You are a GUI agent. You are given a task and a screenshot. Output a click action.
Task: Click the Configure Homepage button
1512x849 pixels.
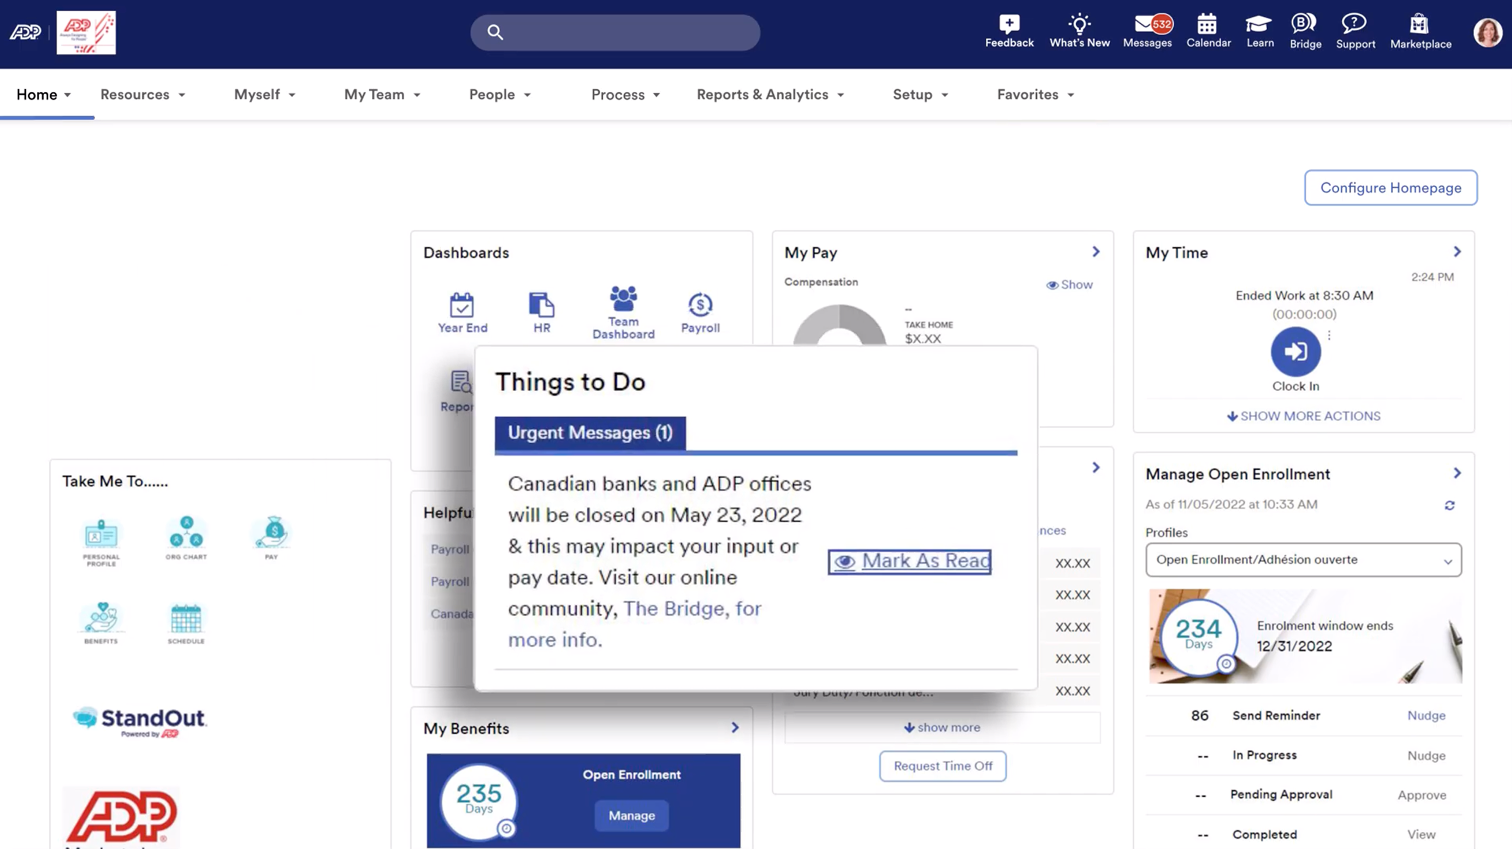(1390, 188)
